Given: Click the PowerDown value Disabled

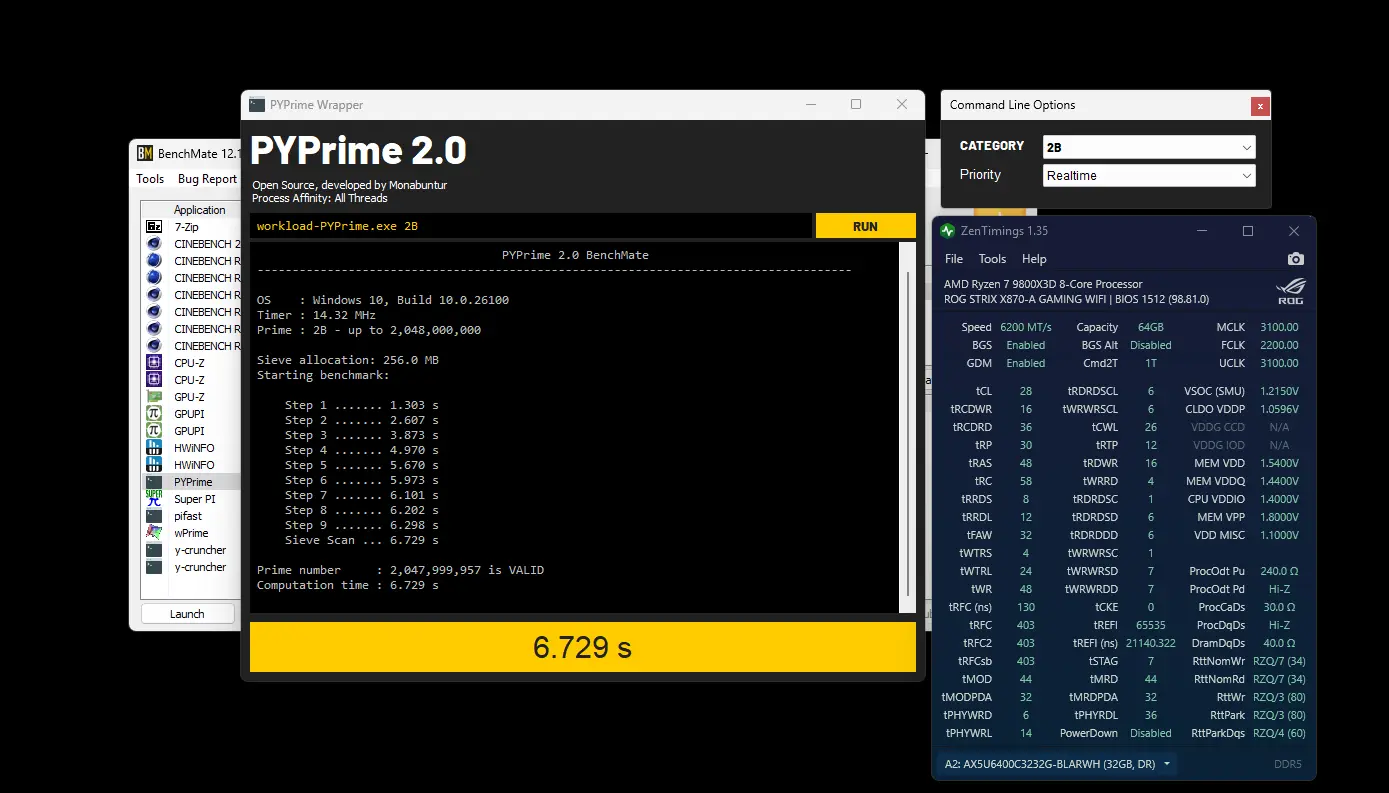Looking at the screenshot, I should [1150, 733].
